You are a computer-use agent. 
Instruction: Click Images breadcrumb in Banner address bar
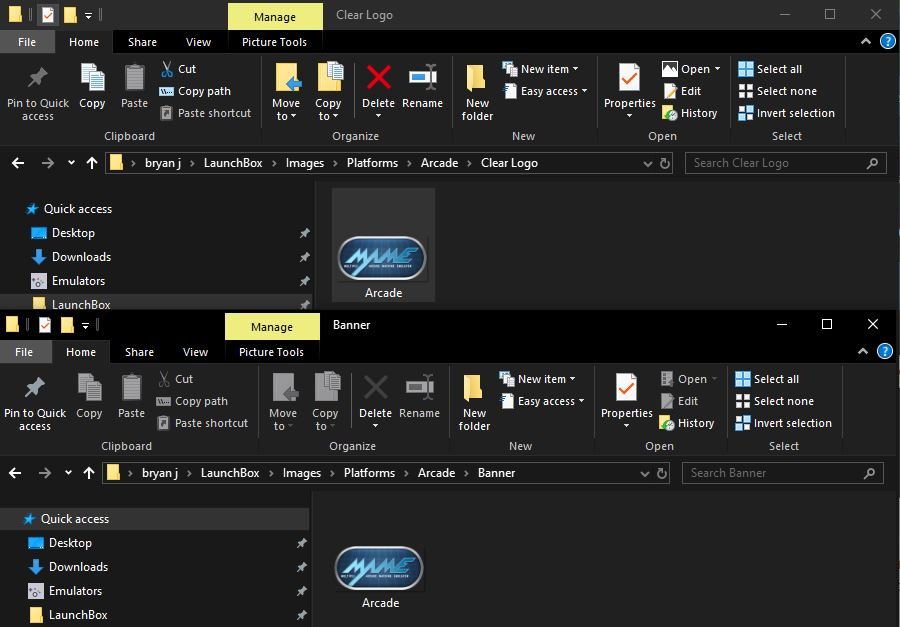(x=302, y=473)
